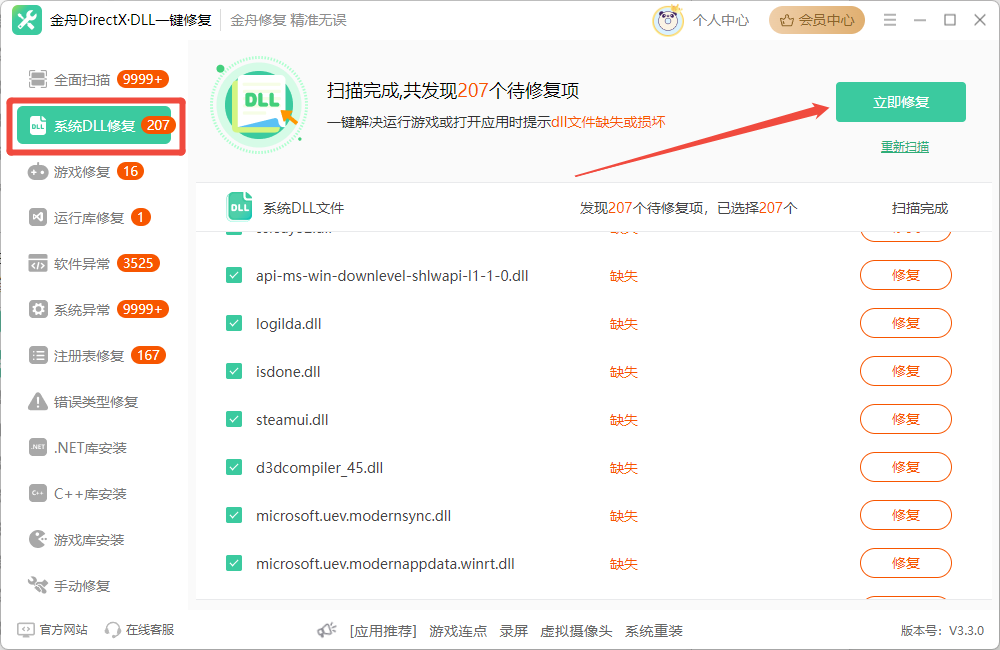Uncheck the steamui.dll checkbox

pos(234,419)
